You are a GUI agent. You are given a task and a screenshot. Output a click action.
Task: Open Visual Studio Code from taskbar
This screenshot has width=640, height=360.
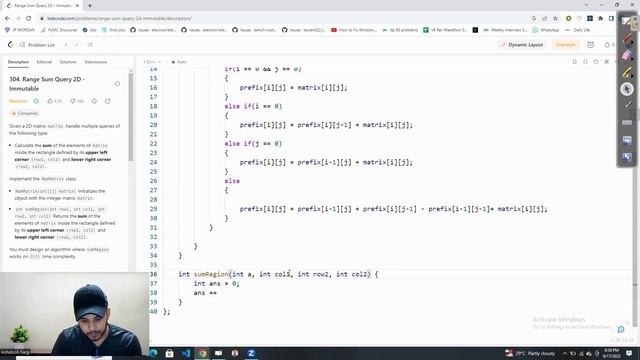tap(186, 353)
